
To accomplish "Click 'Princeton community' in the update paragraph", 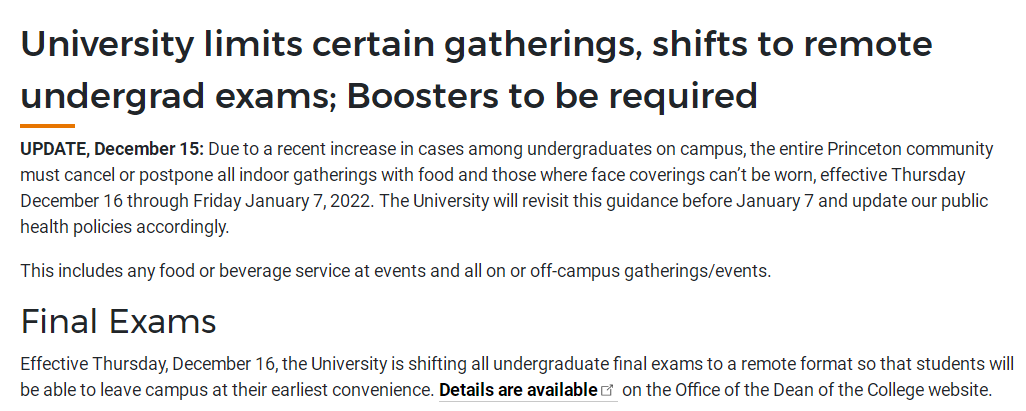I will (910, 149).
